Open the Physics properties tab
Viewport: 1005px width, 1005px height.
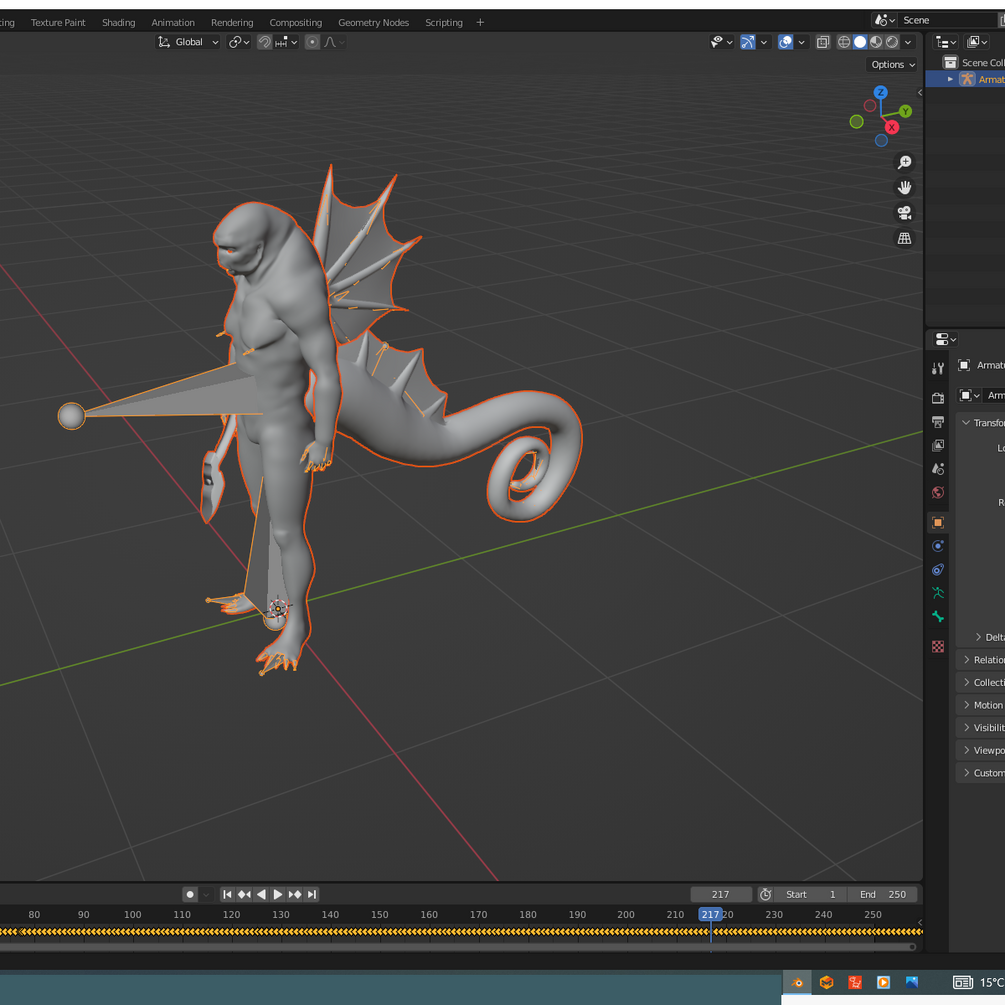point(938,546)
